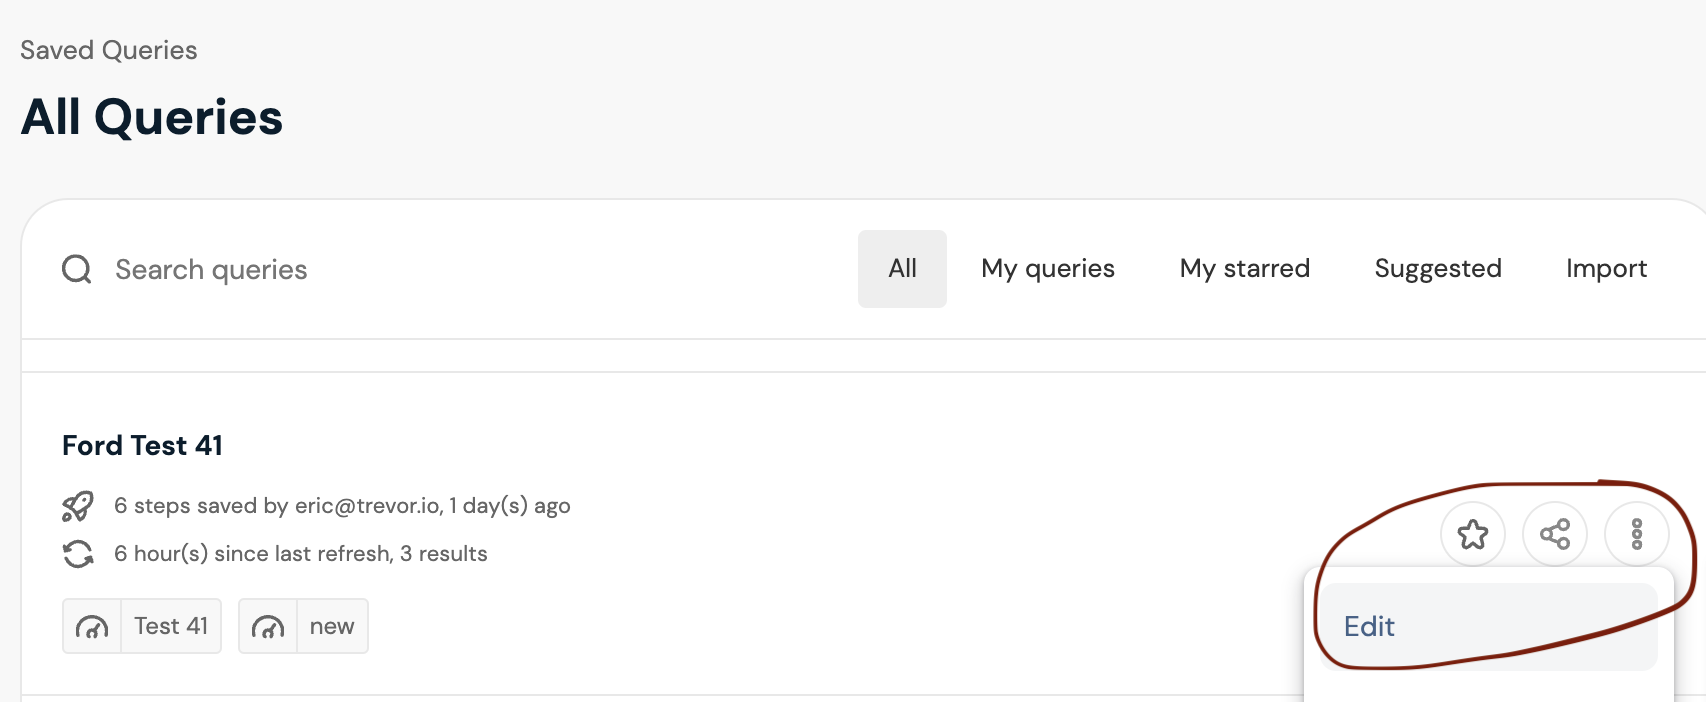Open the Suggested tab
Screen dimensions: 1706x702
pyautogui.click(x=1438, y=269)
